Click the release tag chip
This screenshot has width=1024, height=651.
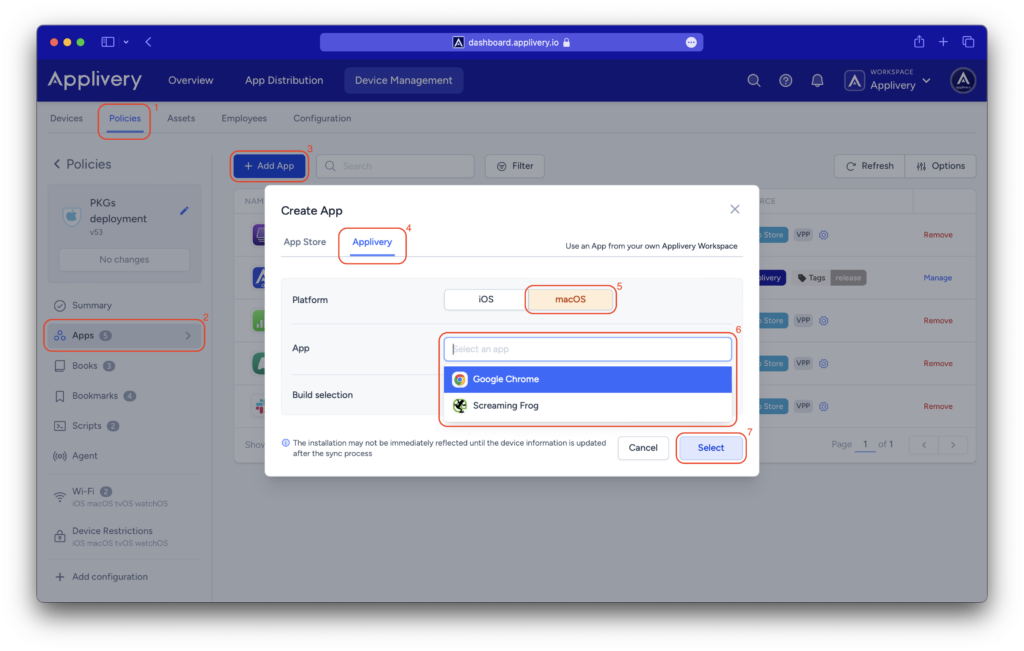[848, 278]
